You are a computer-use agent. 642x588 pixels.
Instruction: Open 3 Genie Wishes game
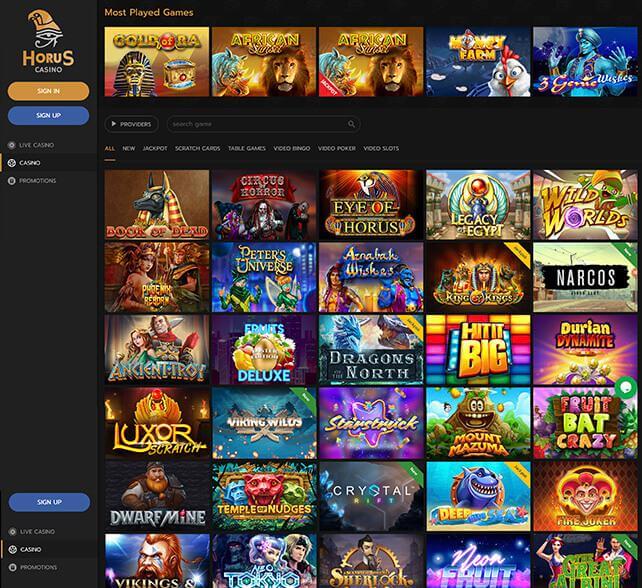585,62
